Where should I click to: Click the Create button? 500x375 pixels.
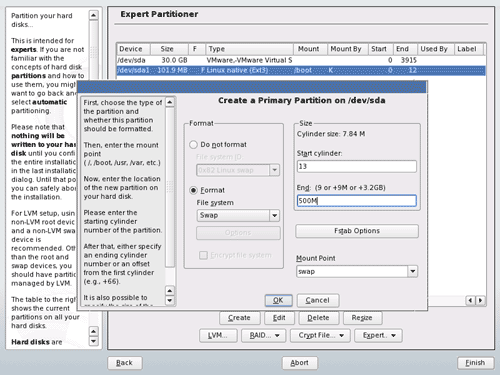coord(239,318)
